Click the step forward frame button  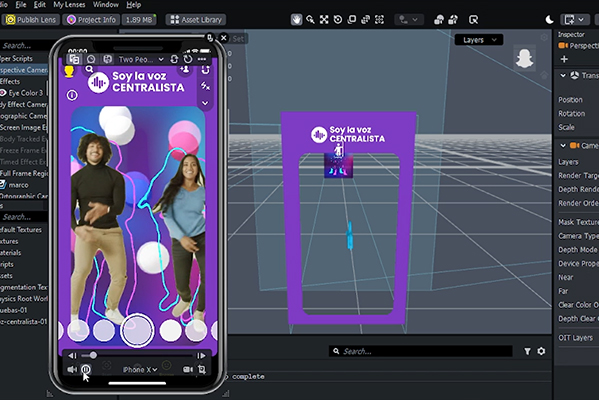coord(201,356)
